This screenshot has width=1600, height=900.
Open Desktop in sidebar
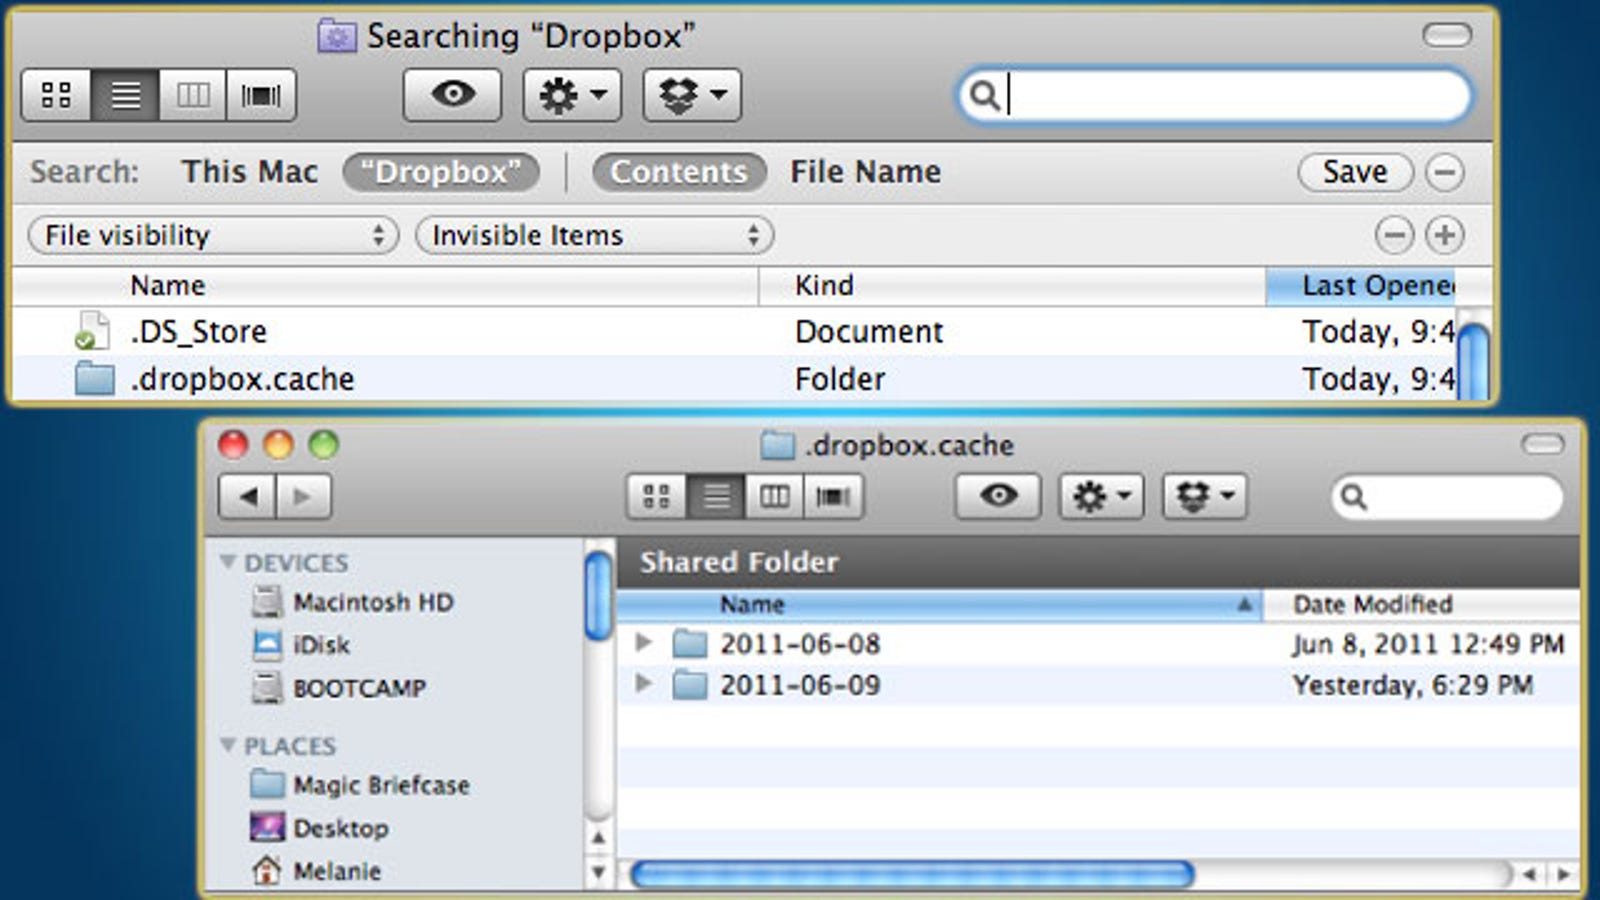coord(319,828)
